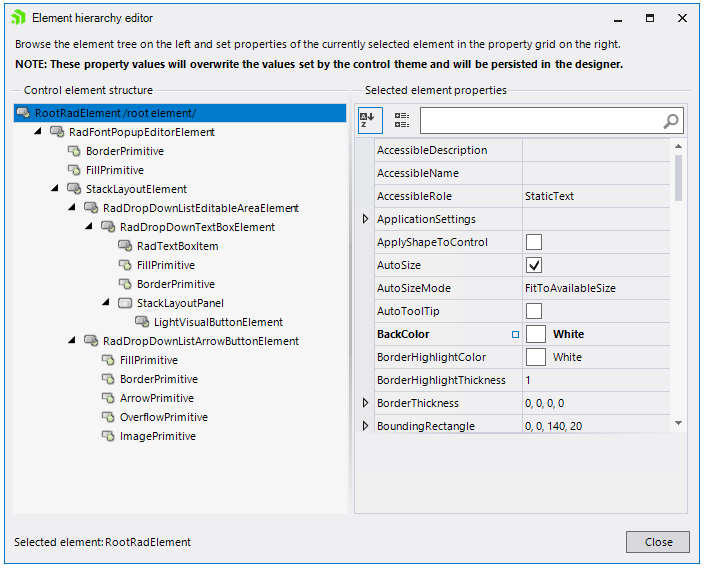Click AutoSizeMode value FitToAvailableSize
The height and width of the screenshot is (569, 705).
pos(570,288)
